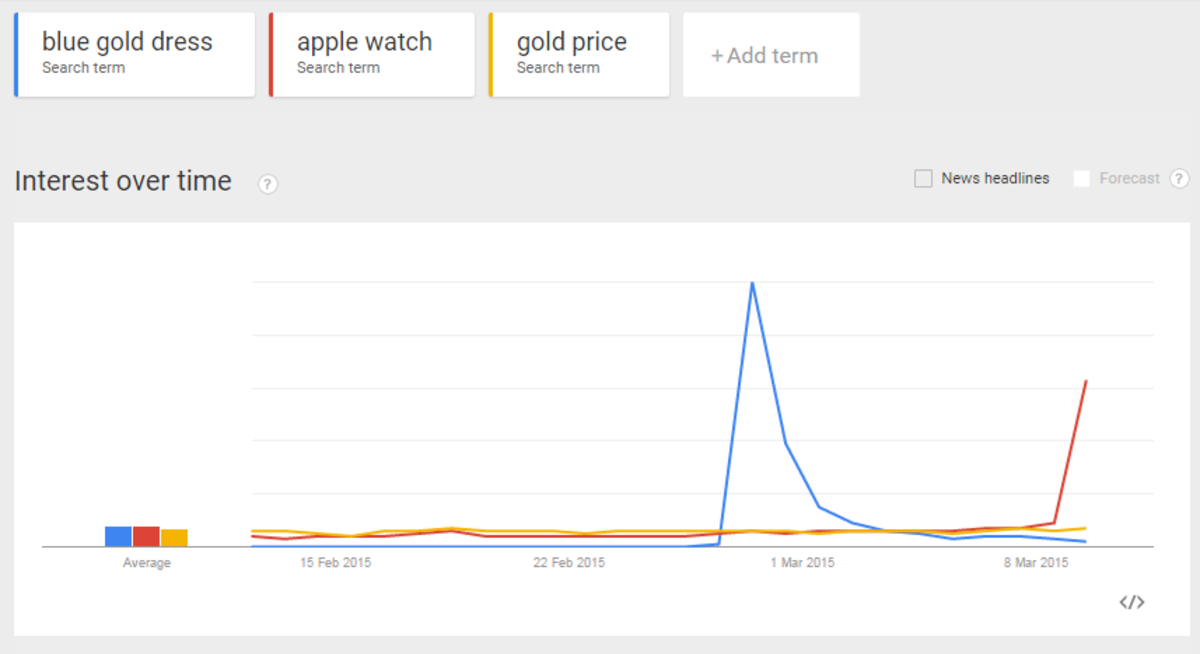Click the embed code icon
Viewport: 1200px width, 654px height.
1131,602
